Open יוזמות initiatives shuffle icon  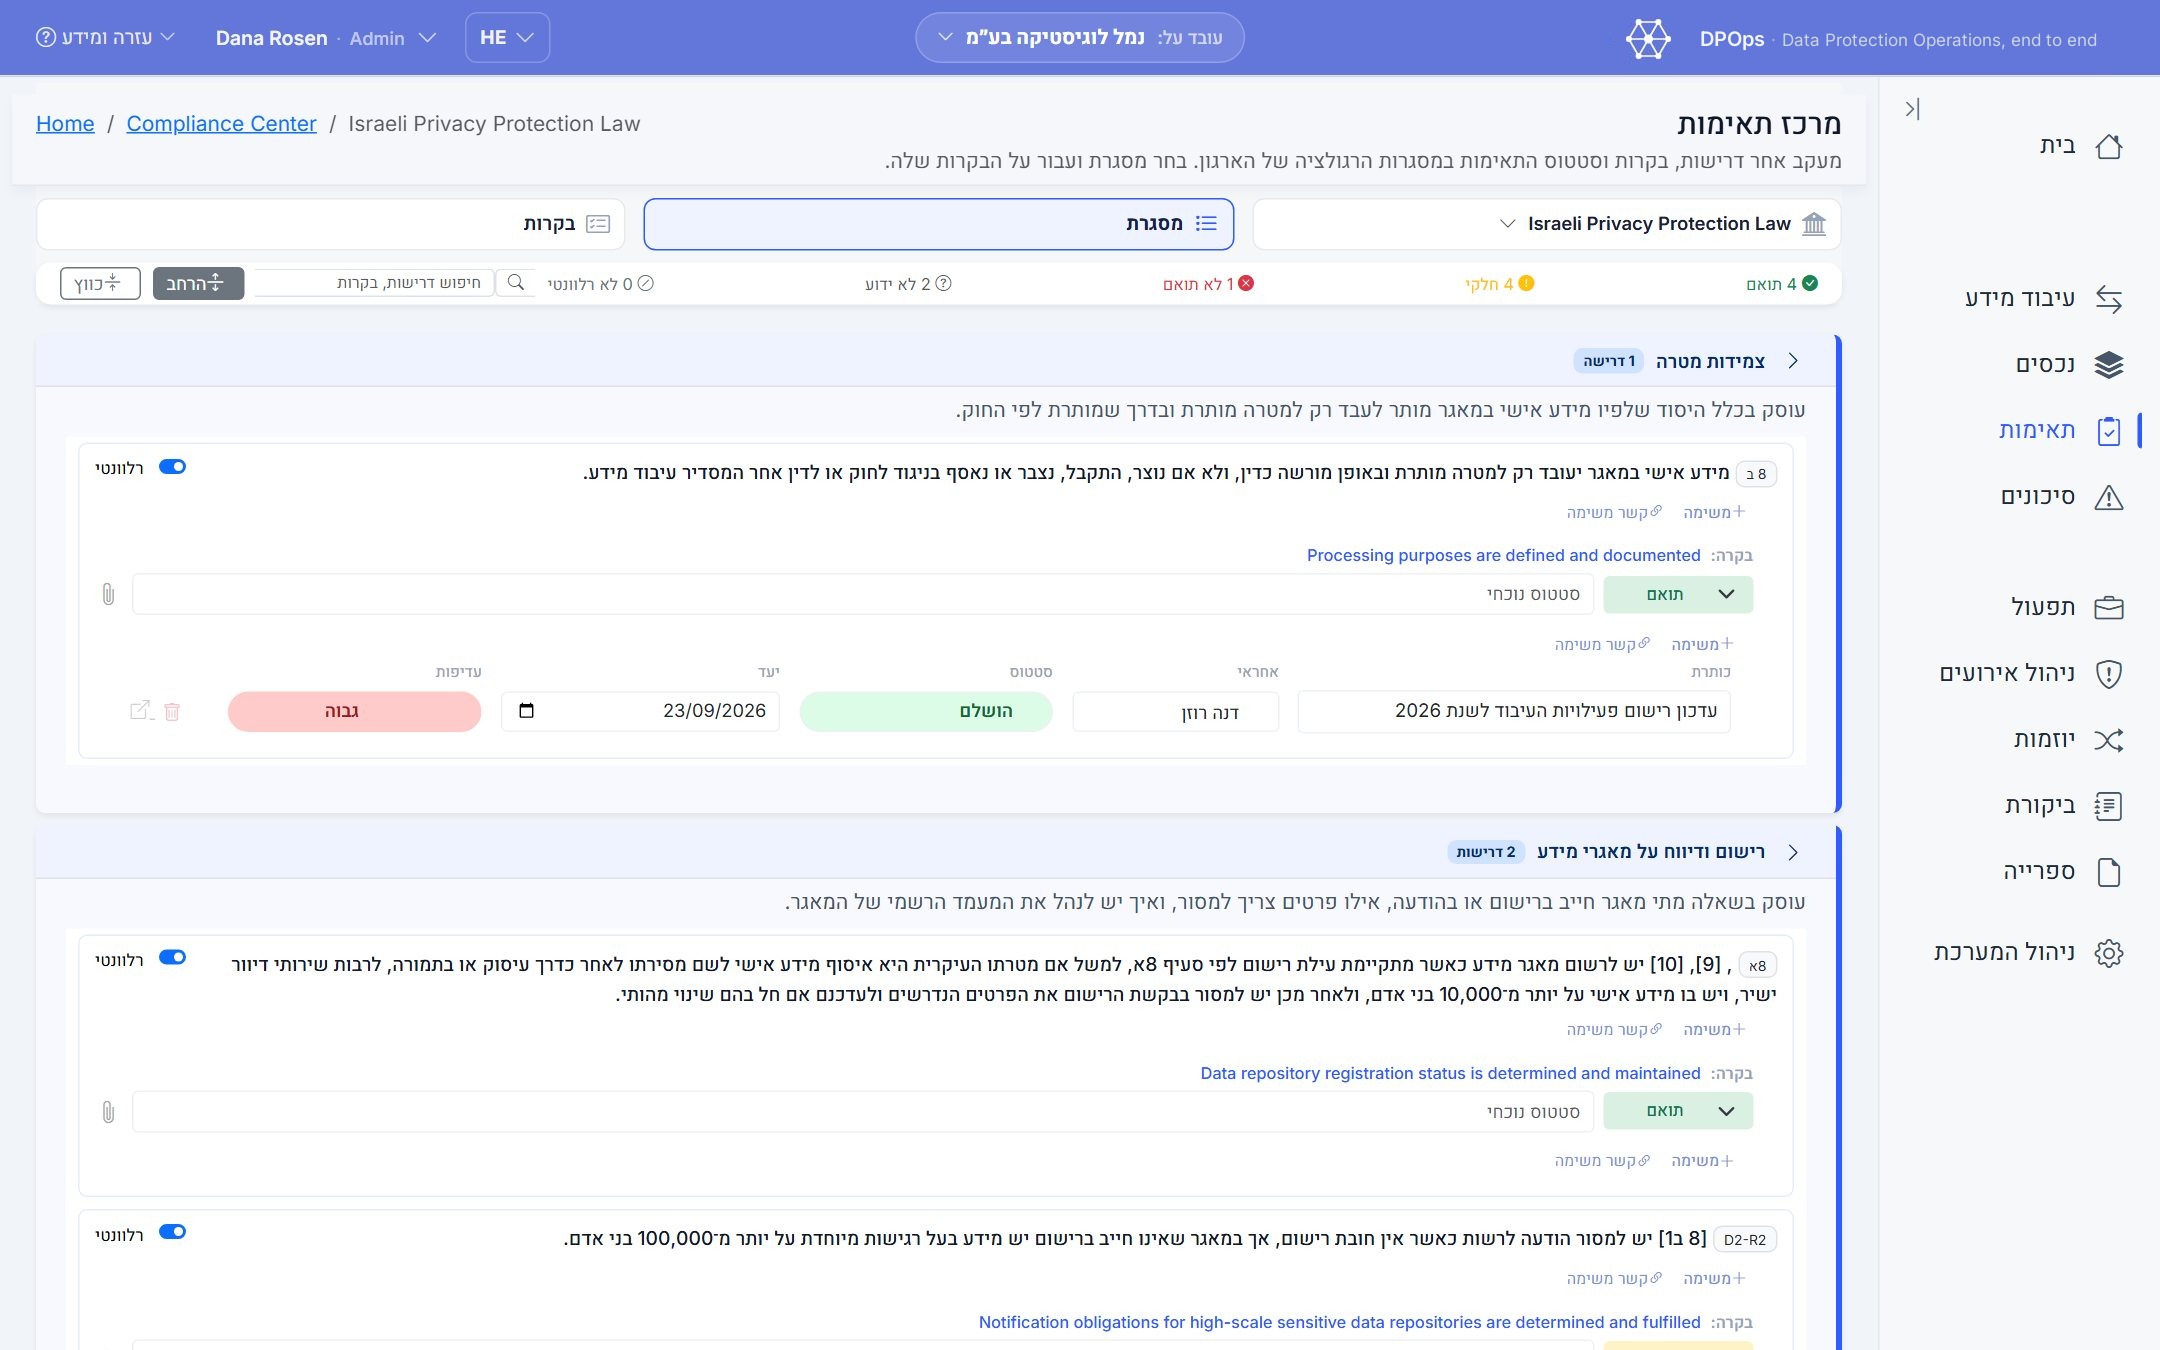(x=2108, y=740)
